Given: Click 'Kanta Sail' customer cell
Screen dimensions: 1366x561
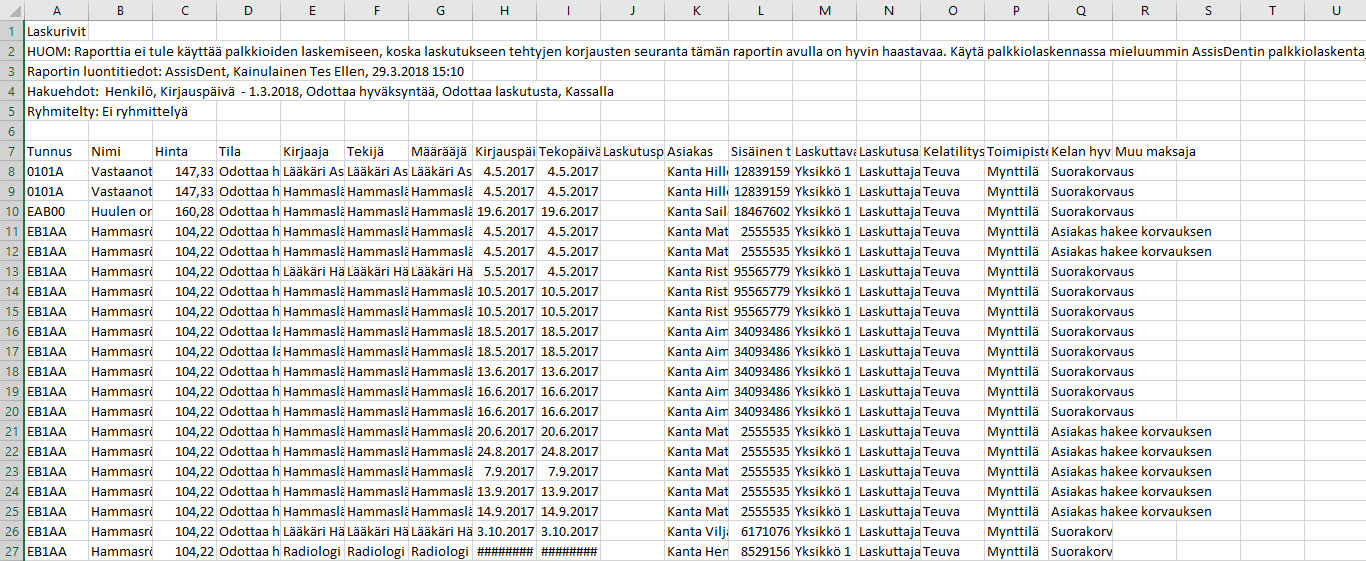Looking at the screenshot, I should tap(696, 211).
